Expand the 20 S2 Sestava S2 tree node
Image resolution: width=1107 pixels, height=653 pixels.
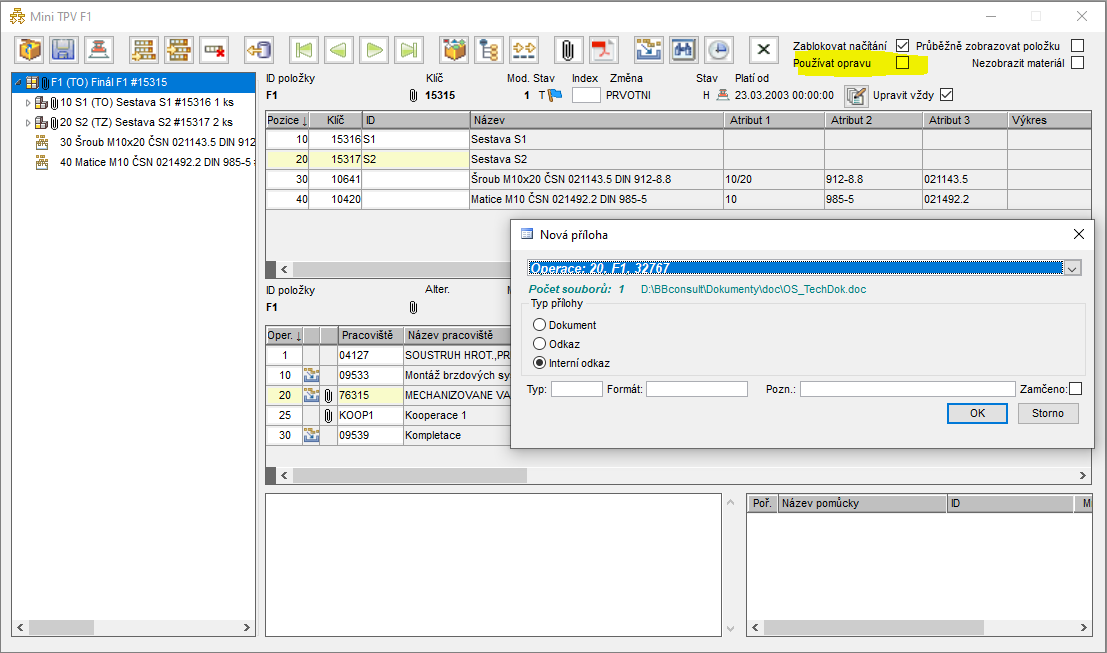[28, 123]
